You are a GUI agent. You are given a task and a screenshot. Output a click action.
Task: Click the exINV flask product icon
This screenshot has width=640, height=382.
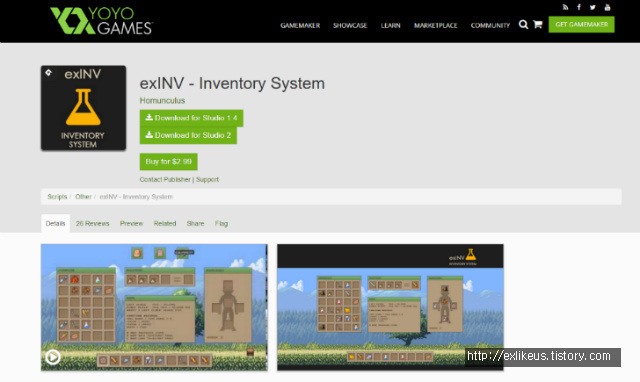tap(83, 108)
